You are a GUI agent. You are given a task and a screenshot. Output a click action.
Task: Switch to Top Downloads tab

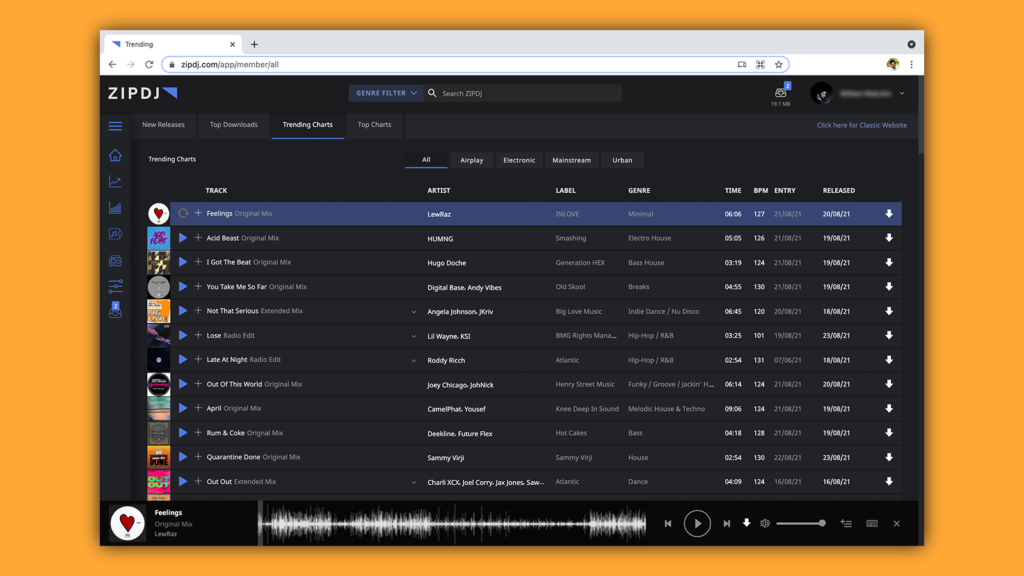pyautogui.click(x=233, y=125)
